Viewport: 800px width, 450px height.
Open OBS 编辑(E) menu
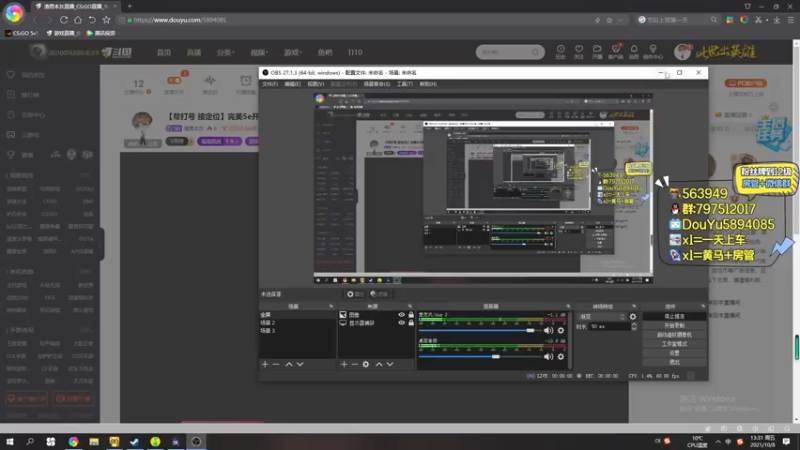(292, 84)
